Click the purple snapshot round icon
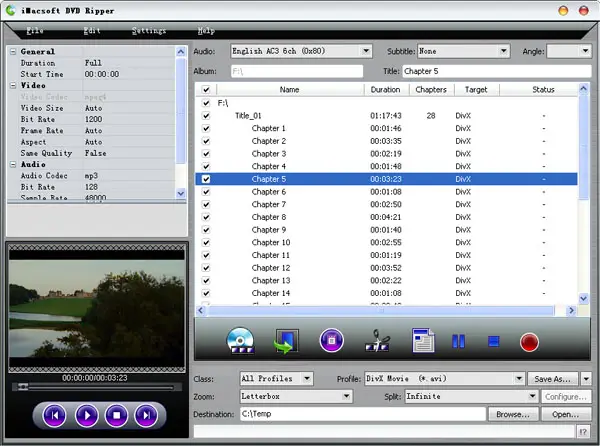The width and height of the screenshot is (600, 446). pyautogui.click(x=331, y=340)
